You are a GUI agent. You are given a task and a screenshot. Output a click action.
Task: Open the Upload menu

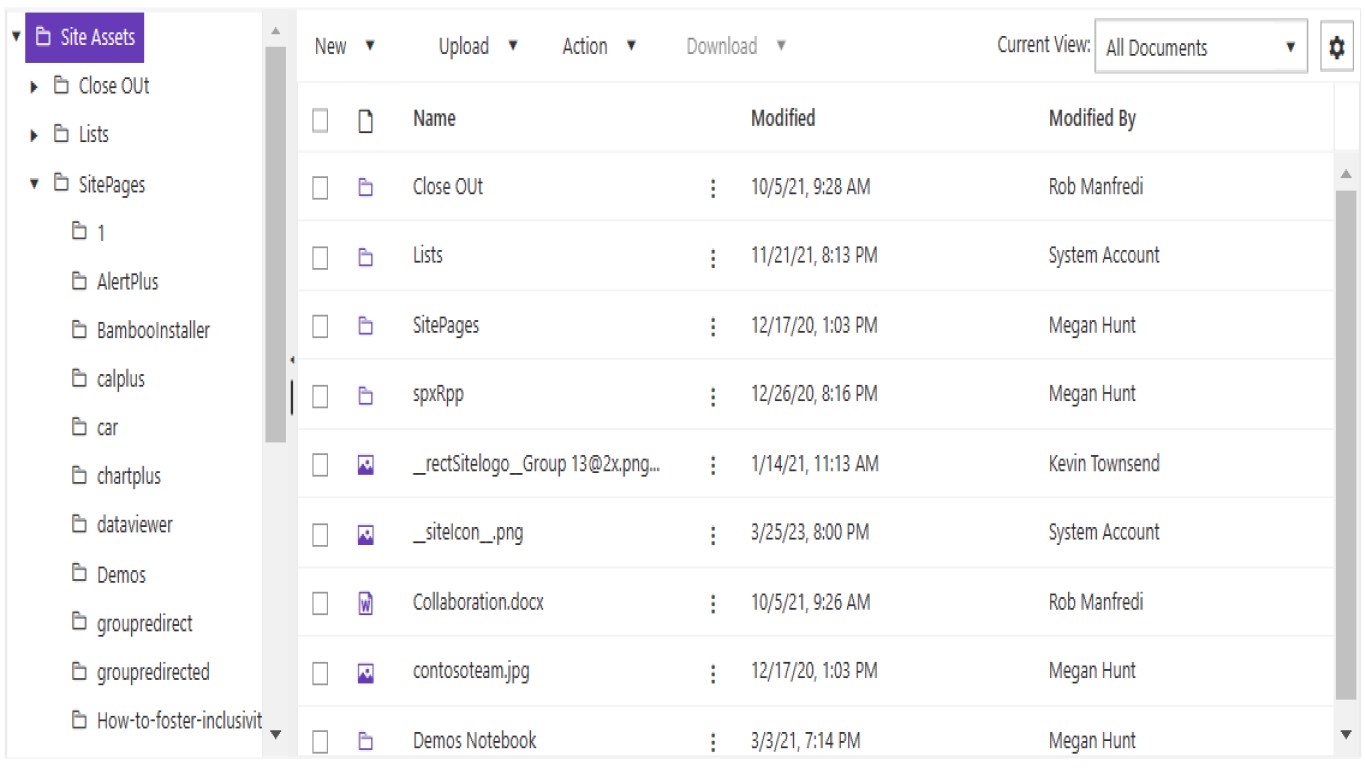[x=478, y=46]
